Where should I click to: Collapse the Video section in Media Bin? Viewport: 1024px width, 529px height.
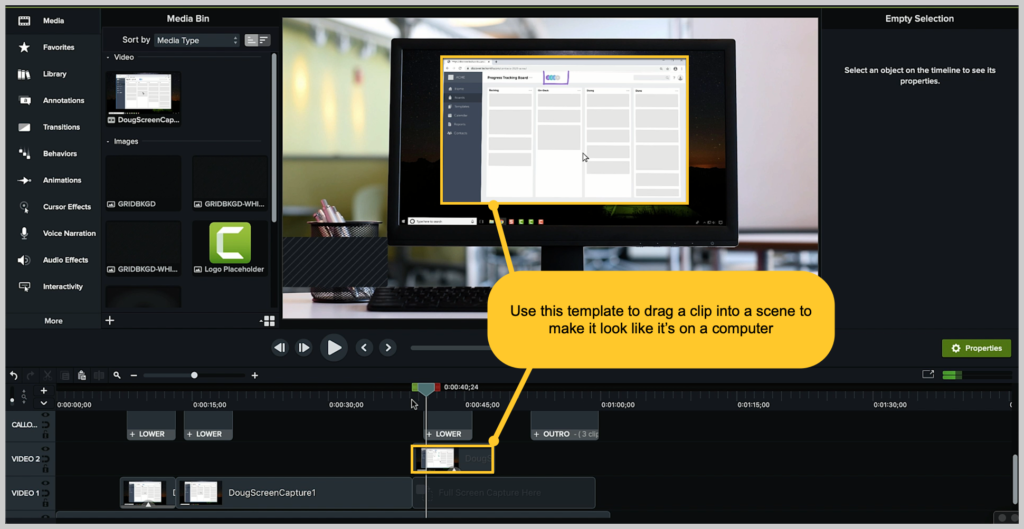(x=108, y=57)
